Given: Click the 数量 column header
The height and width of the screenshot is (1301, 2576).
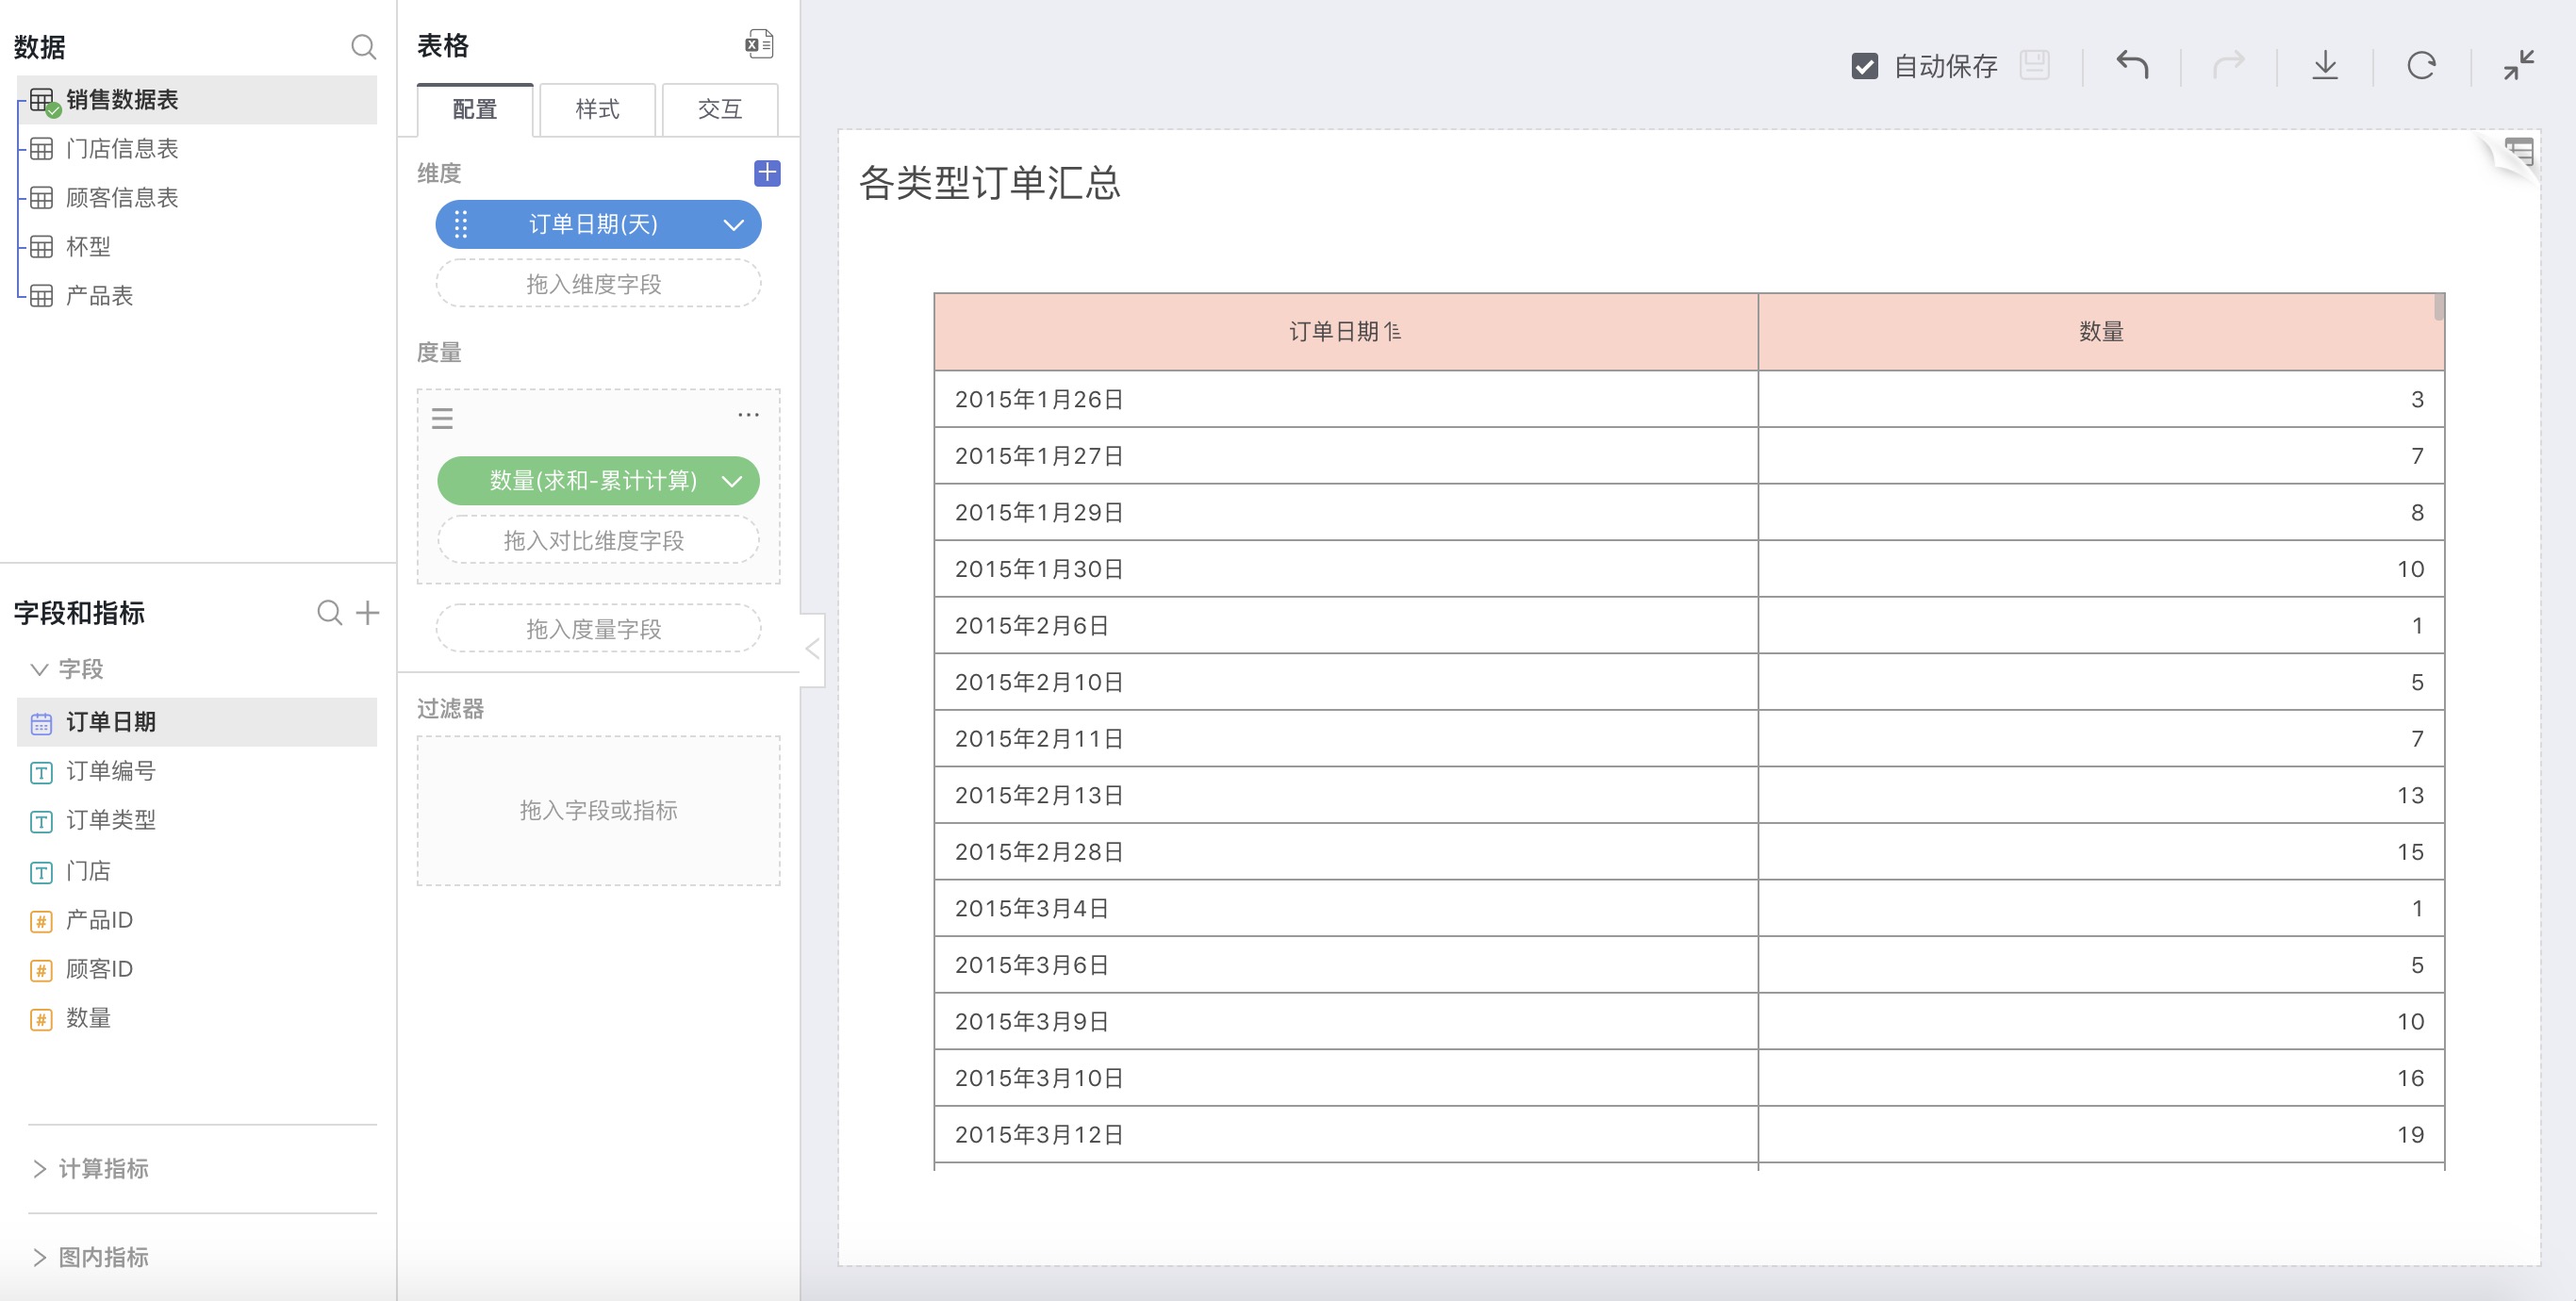Looking at the screenshot, I should (2100, 331).
